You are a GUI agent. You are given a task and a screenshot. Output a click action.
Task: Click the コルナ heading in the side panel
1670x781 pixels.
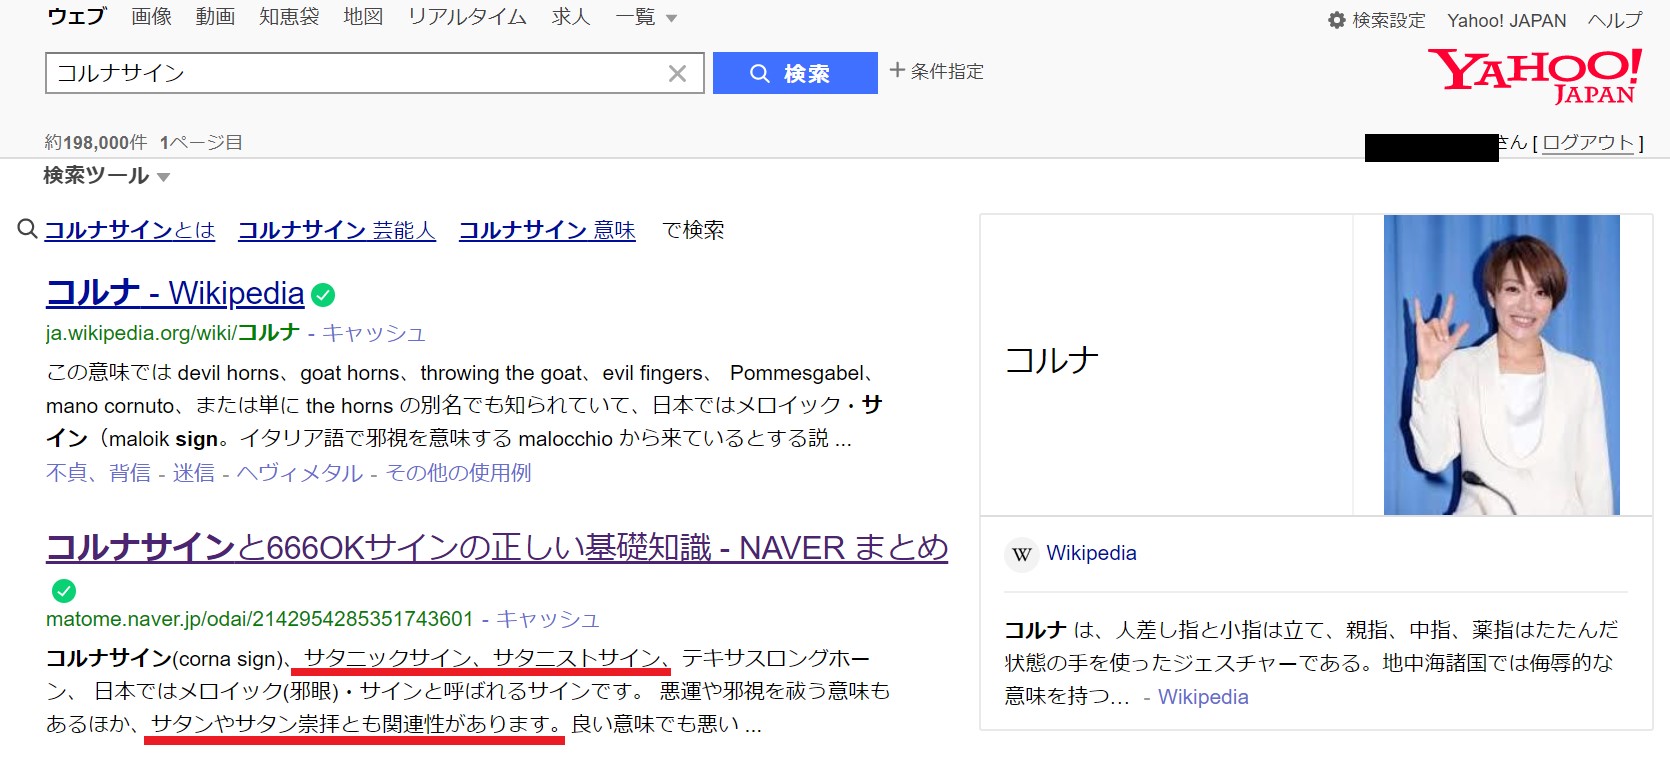tap(1052, 361)
